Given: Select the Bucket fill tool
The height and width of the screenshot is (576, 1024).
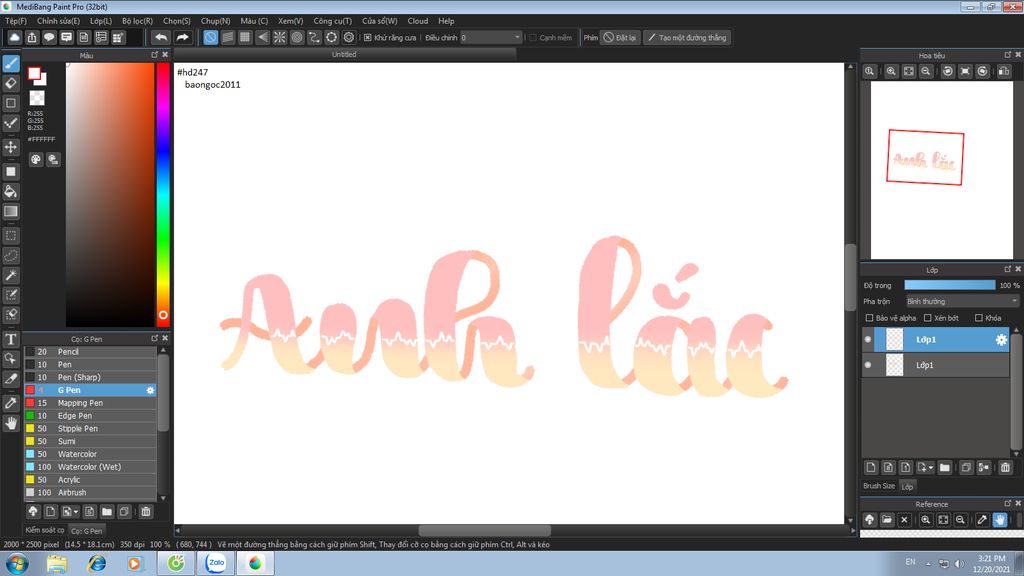Looking at the screenshot, I should coord(11,191).
